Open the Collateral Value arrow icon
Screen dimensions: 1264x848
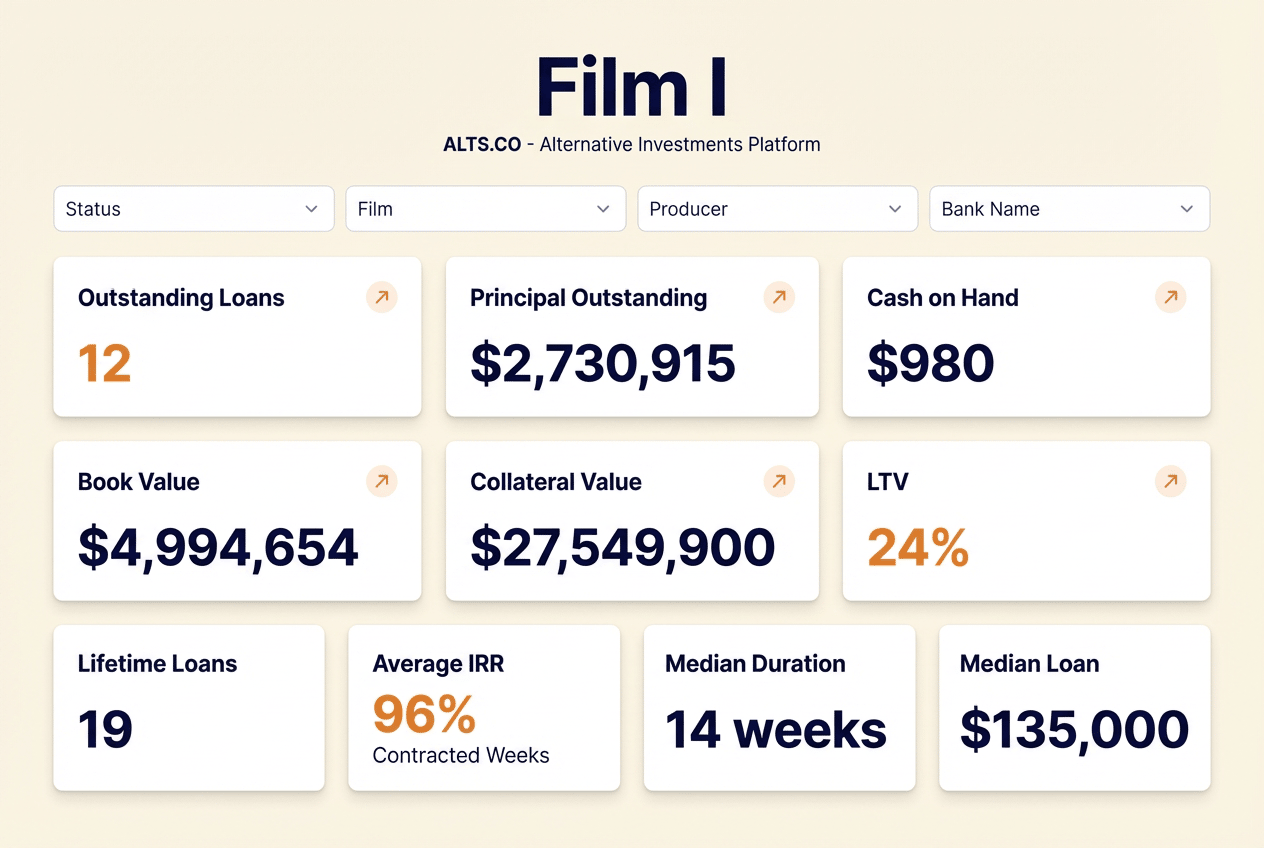coord(779,481)
